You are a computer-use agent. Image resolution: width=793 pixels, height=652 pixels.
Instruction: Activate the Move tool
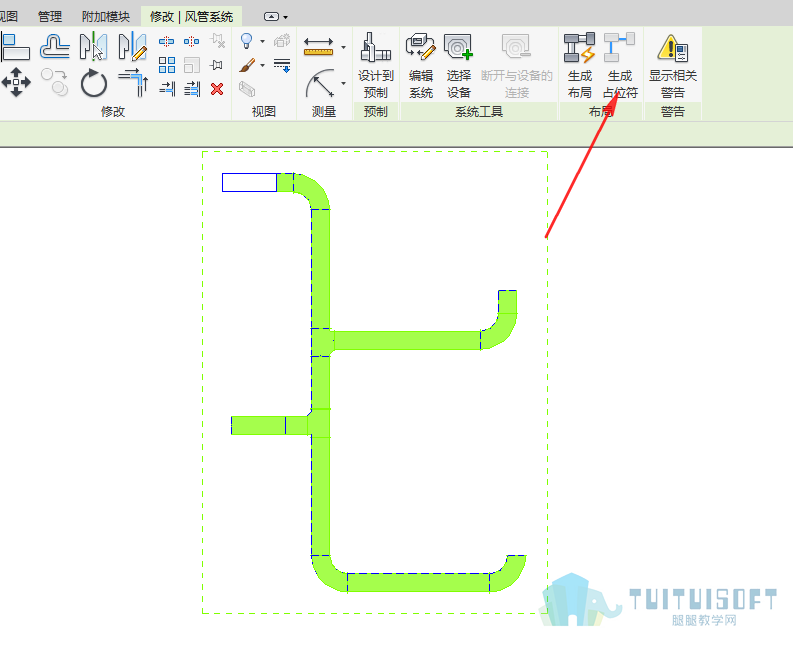tap(16, 82)
